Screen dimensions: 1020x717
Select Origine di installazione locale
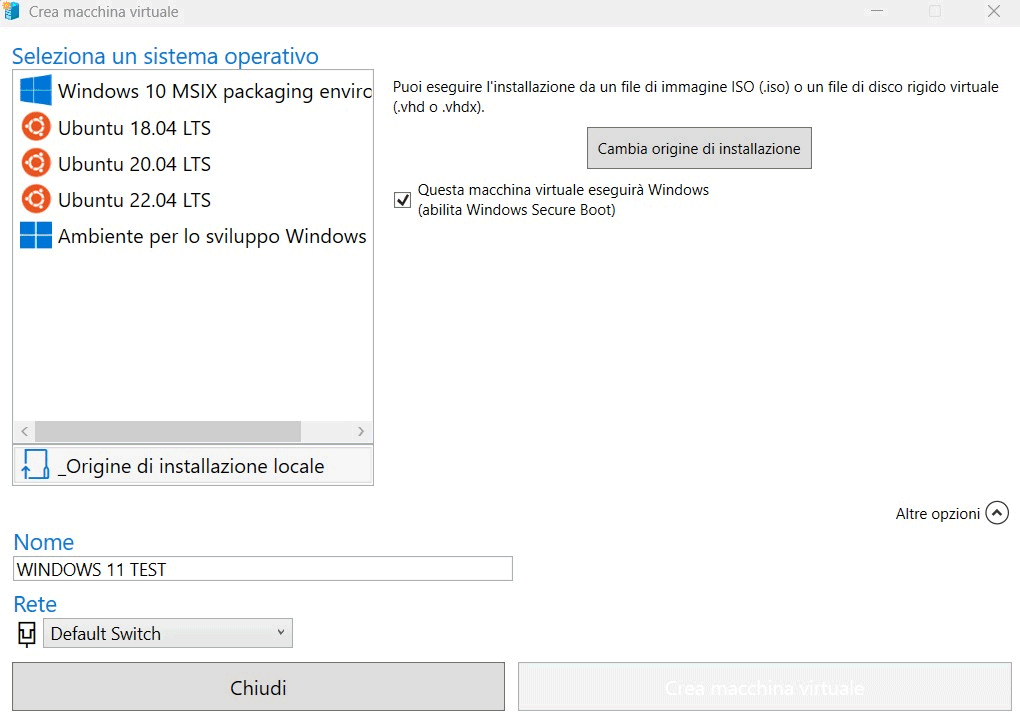[193, 465]
